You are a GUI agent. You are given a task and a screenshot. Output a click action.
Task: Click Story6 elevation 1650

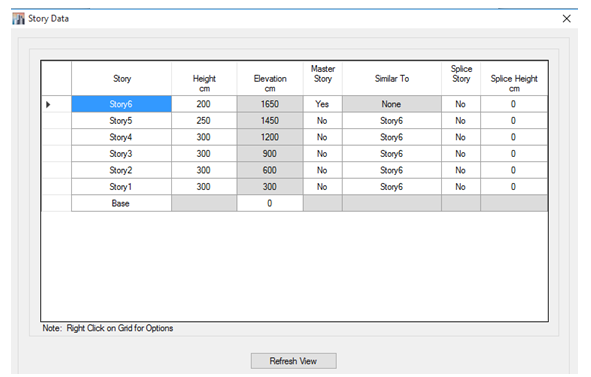[270, 104]
